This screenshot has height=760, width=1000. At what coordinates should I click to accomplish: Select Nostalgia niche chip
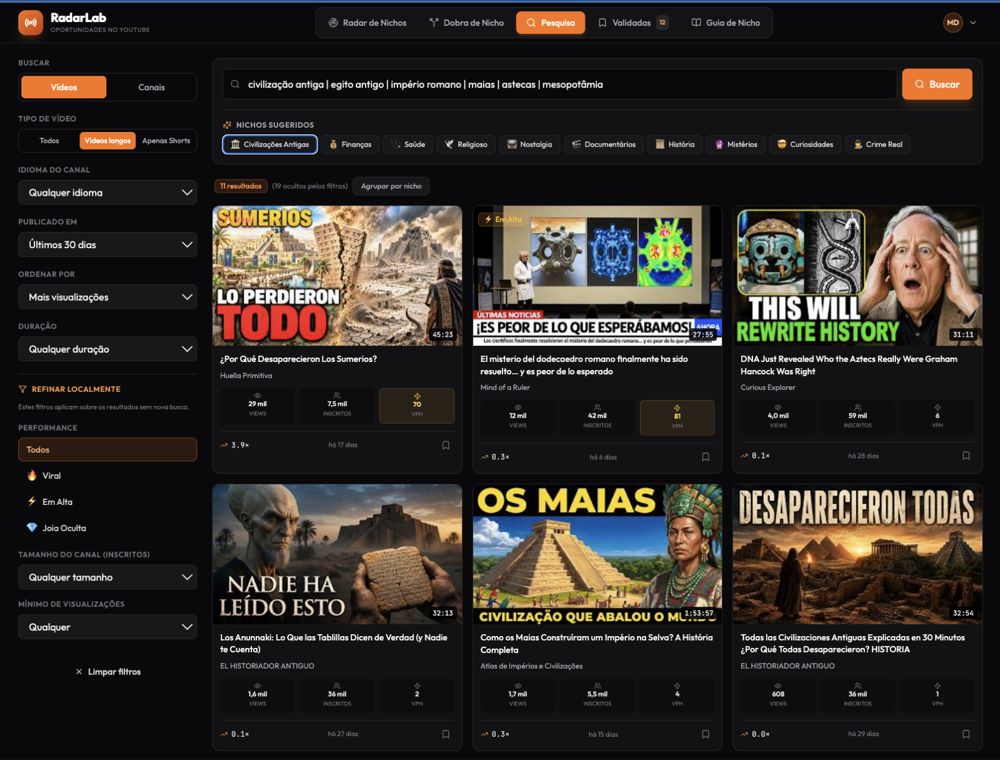[x=529, y=144]
